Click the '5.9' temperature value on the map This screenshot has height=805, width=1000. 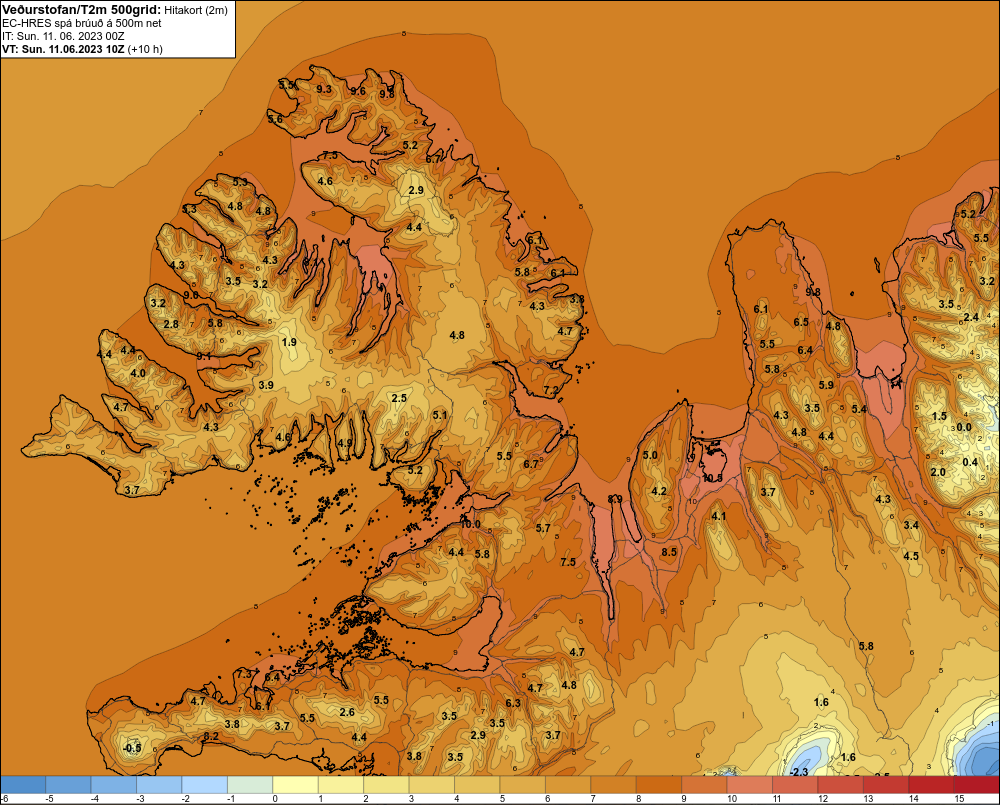[826, 385]
